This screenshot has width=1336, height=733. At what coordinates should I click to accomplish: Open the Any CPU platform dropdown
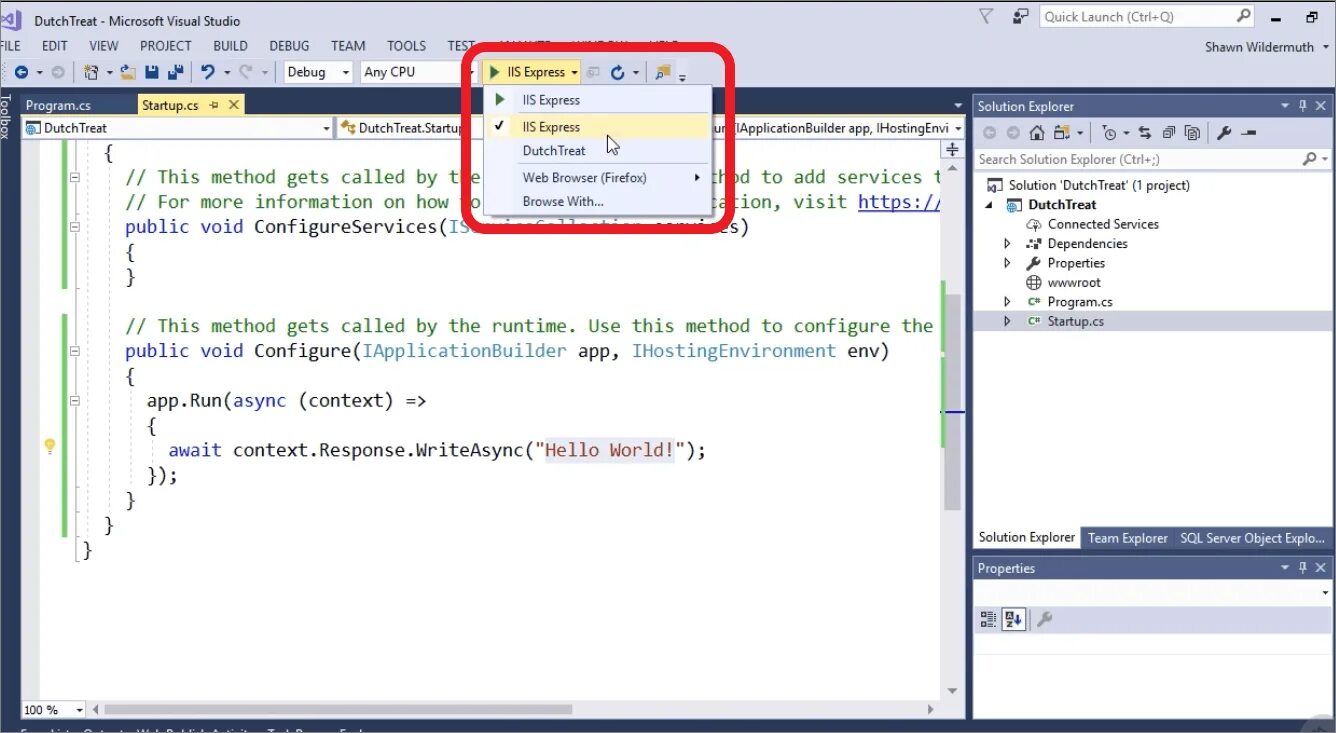(x=418, y=72)
